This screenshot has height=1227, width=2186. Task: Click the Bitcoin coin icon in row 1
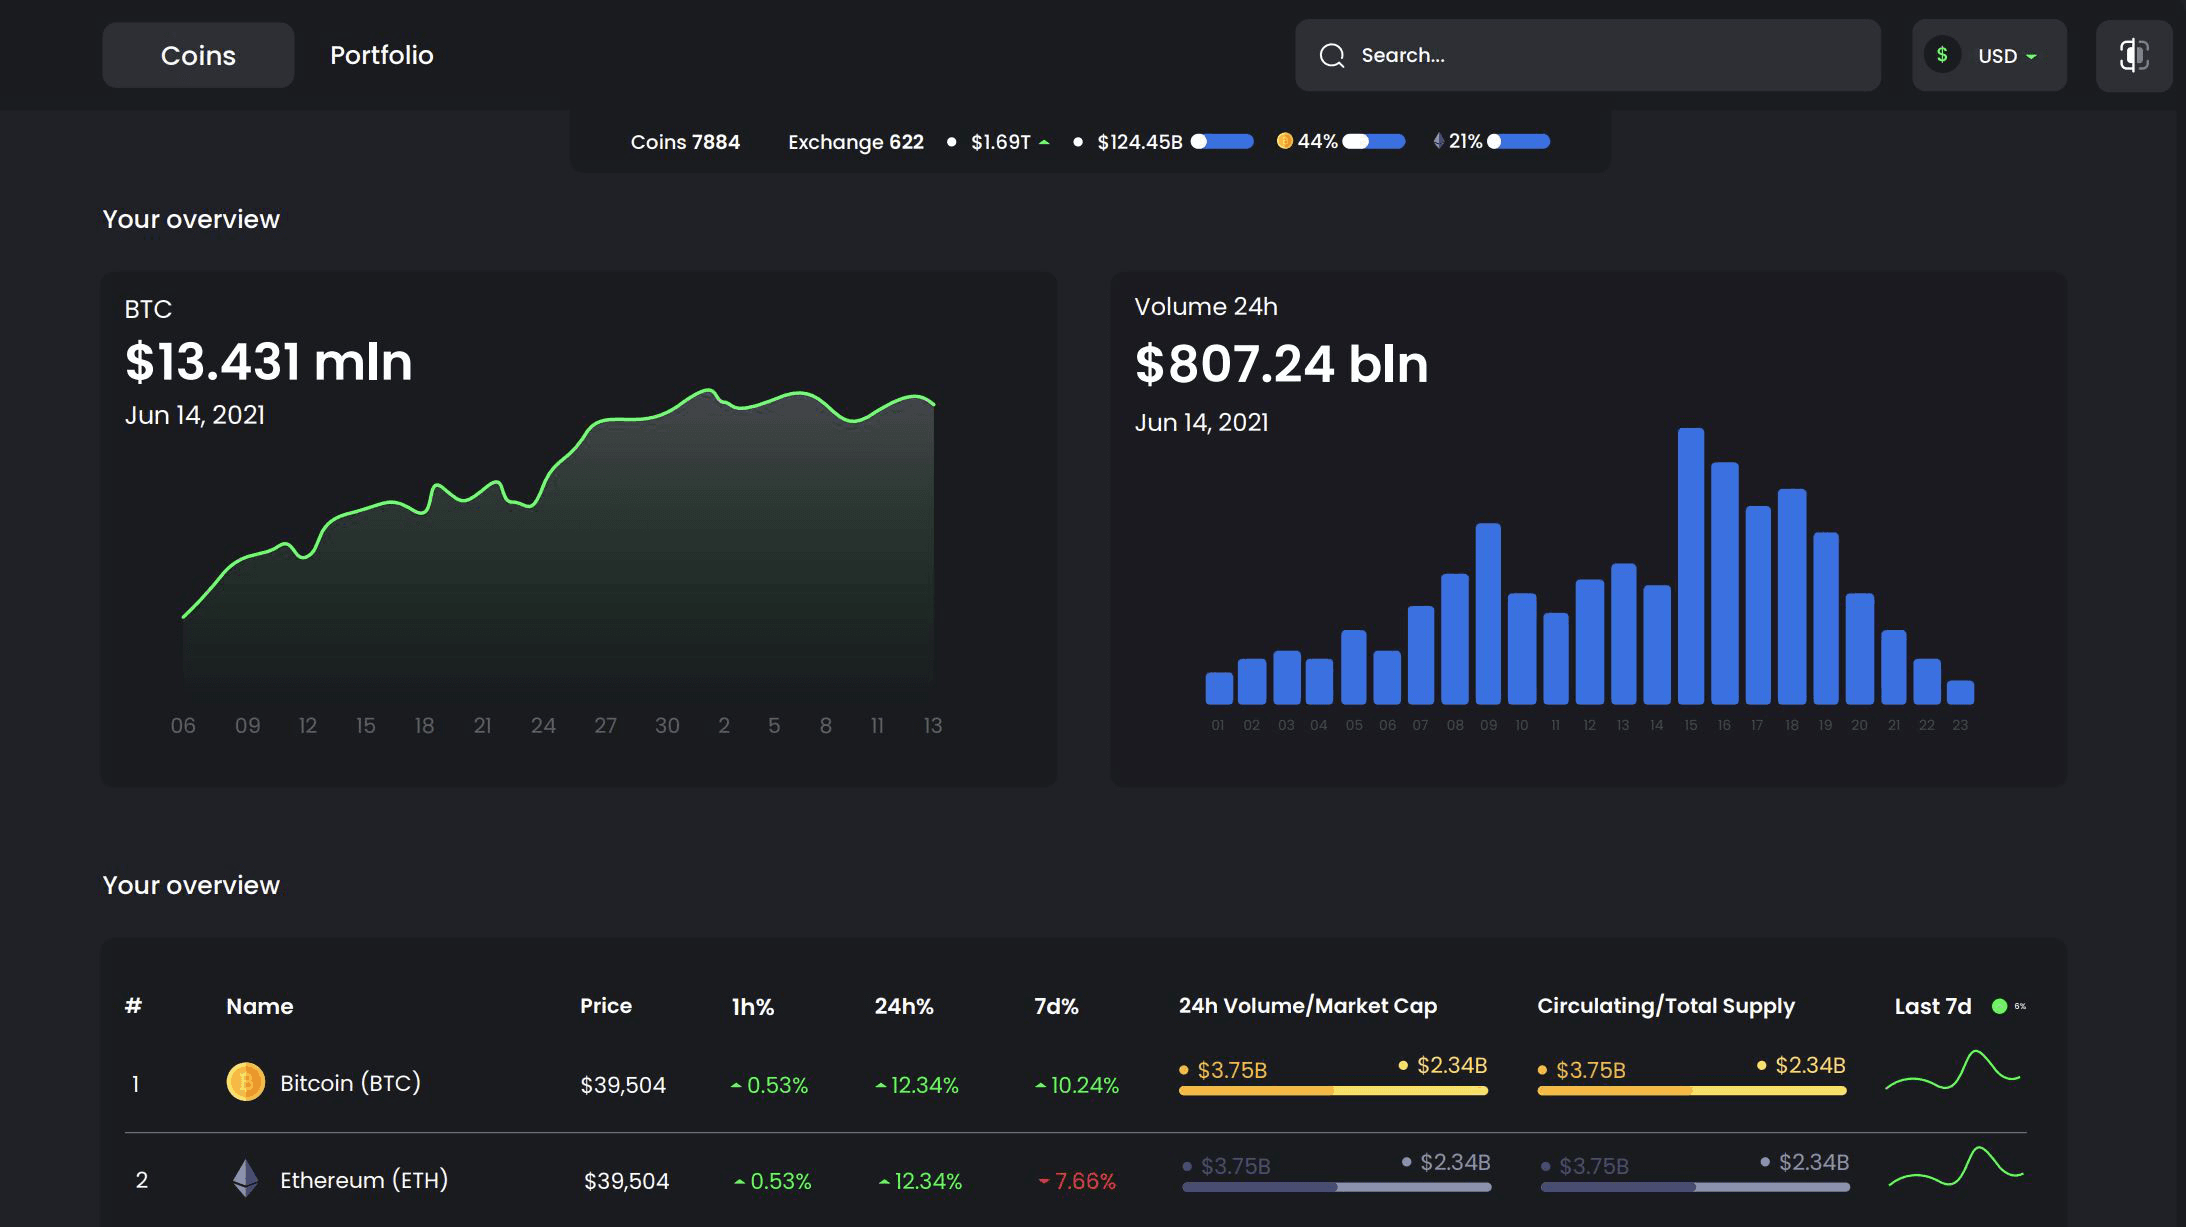tap(245, 1082)
